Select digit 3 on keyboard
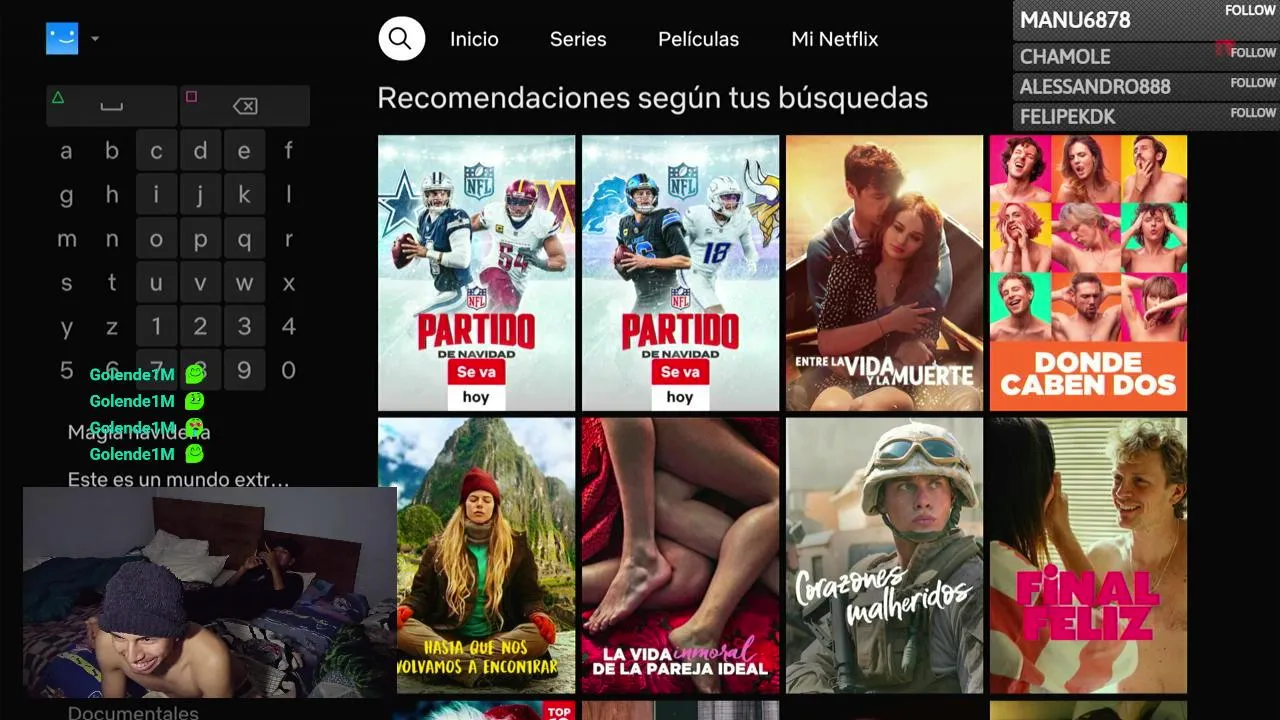 pos(244,326)
